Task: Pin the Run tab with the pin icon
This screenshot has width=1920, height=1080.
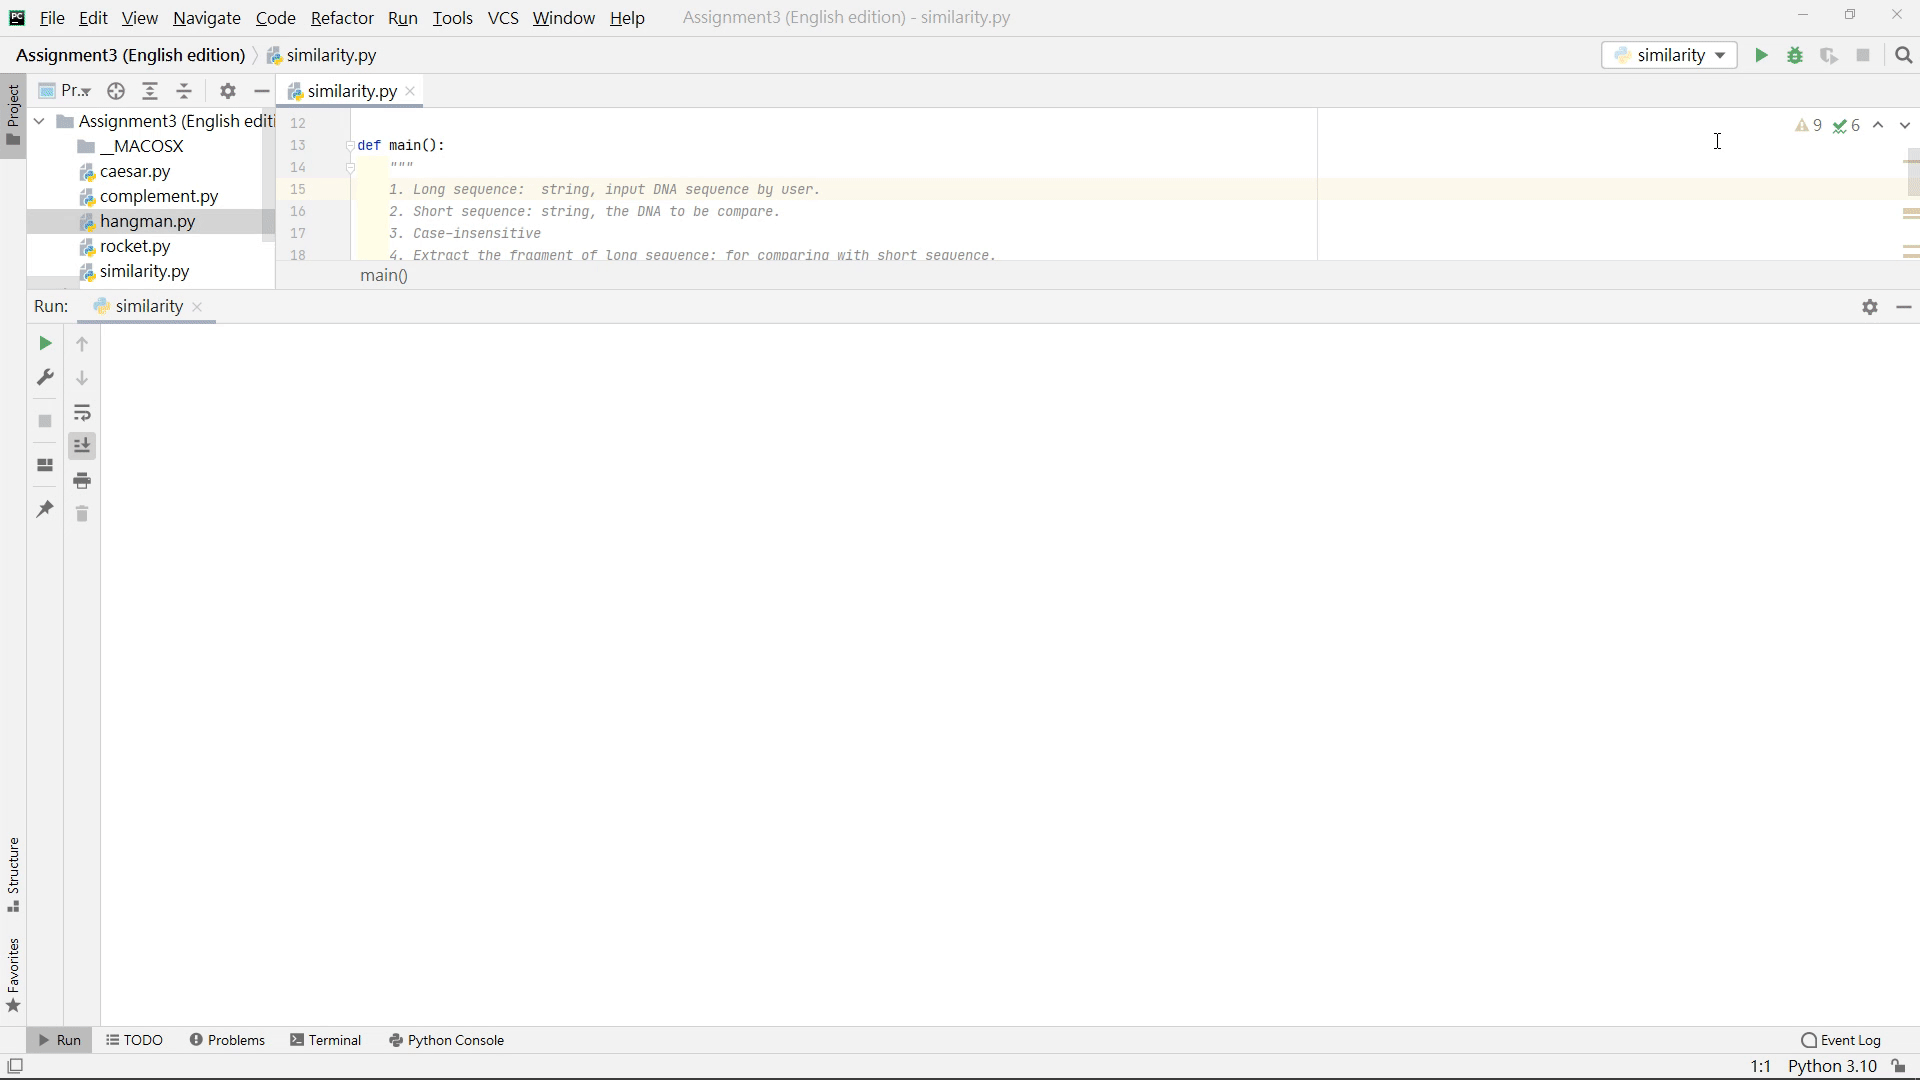Action: [45, 509]
